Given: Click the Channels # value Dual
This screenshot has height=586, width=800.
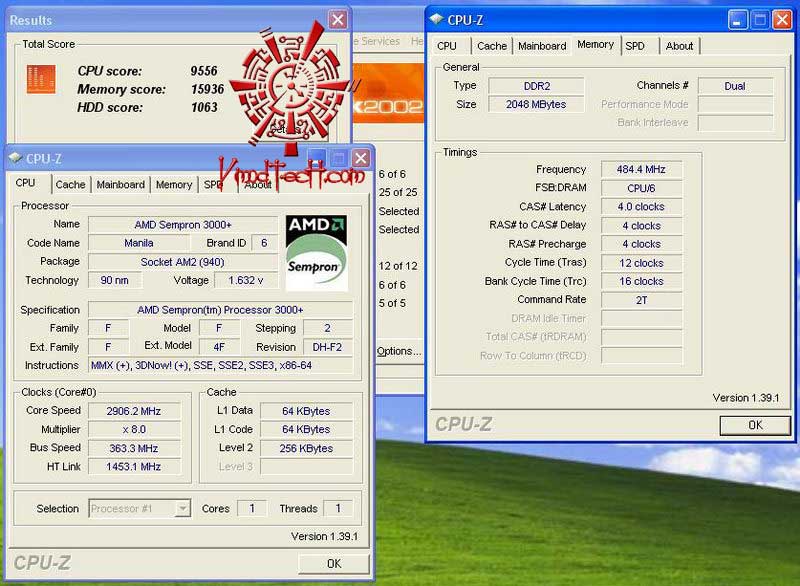Looking at the screenshot, I should pos(735,86).
